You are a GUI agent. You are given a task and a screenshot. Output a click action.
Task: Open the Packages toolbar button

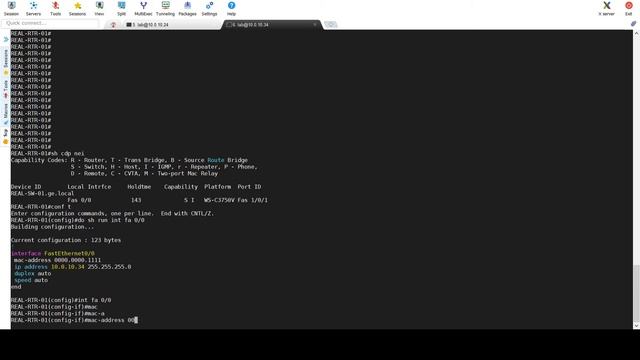point(187,9)
